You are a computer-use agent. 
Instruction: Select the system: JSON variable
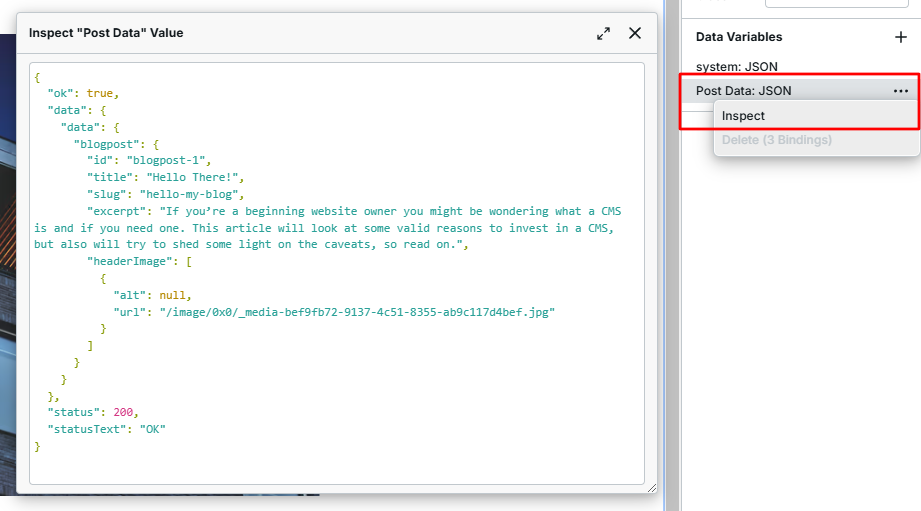[x=737, y=67]
